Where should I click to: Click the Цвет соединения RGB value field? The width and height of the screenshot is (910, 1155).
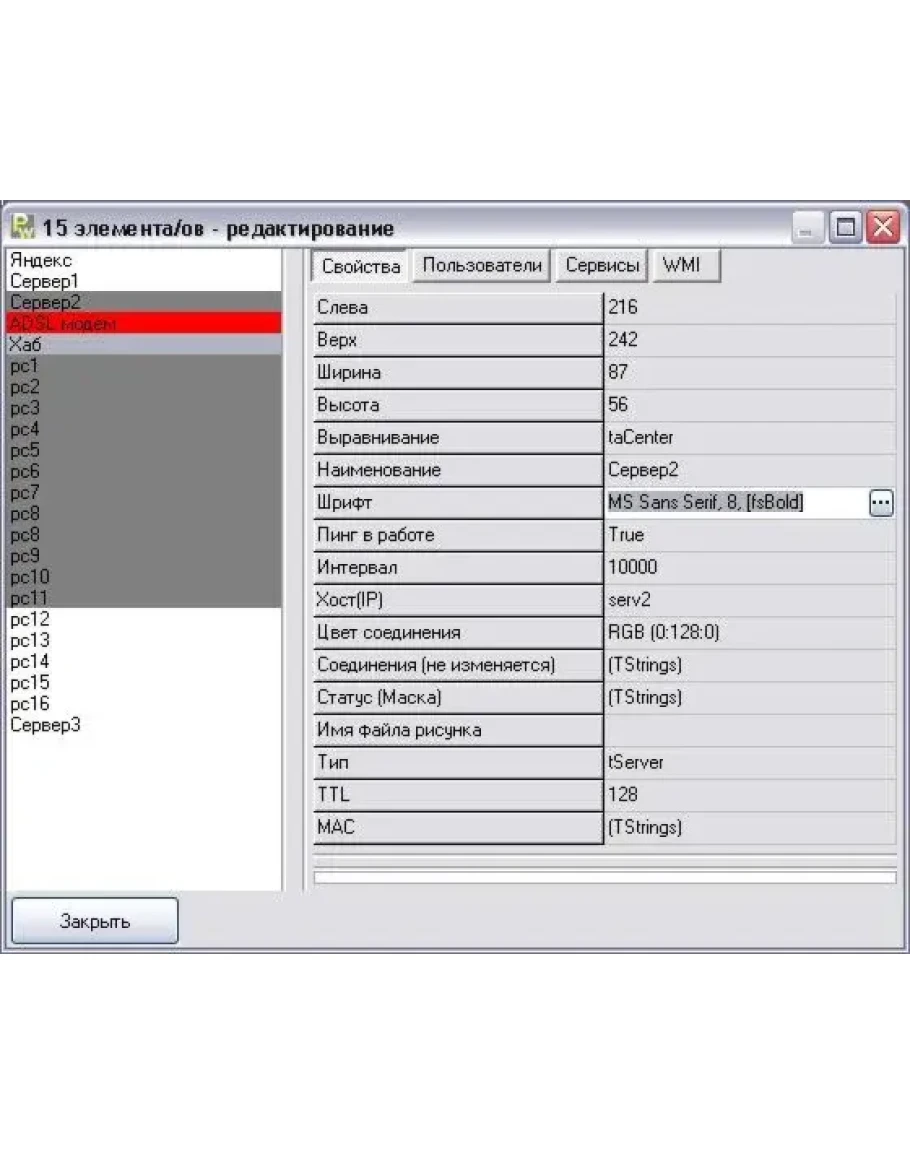point(748,633)
